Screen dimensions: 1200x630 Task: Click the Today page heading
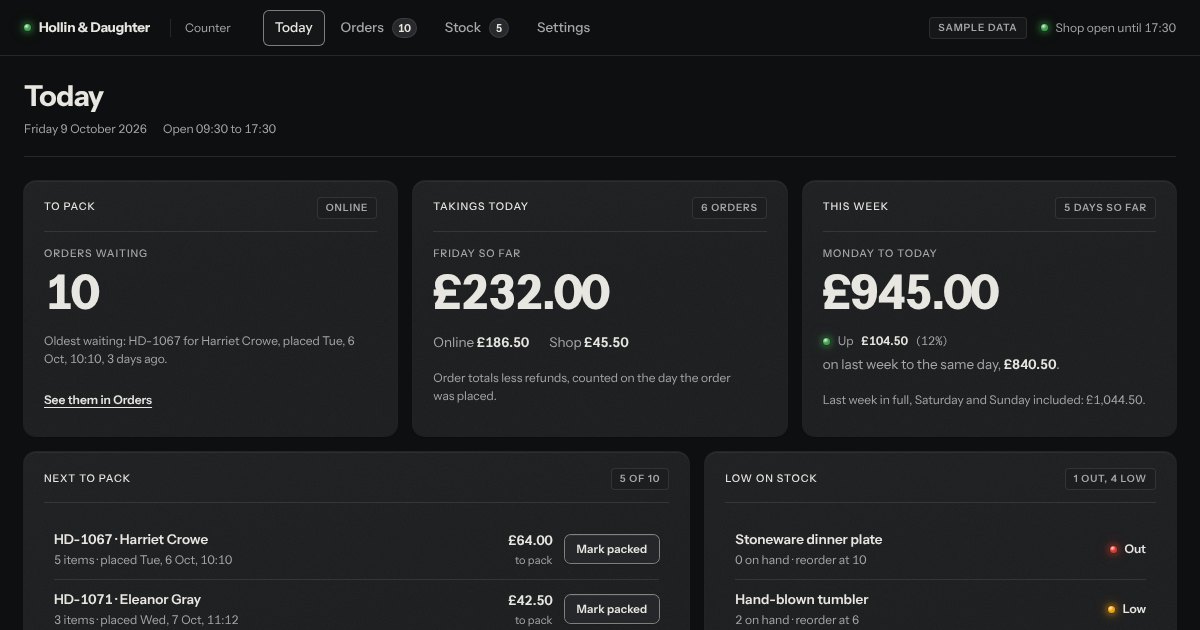pyautogui.click(x=64, y=96)
